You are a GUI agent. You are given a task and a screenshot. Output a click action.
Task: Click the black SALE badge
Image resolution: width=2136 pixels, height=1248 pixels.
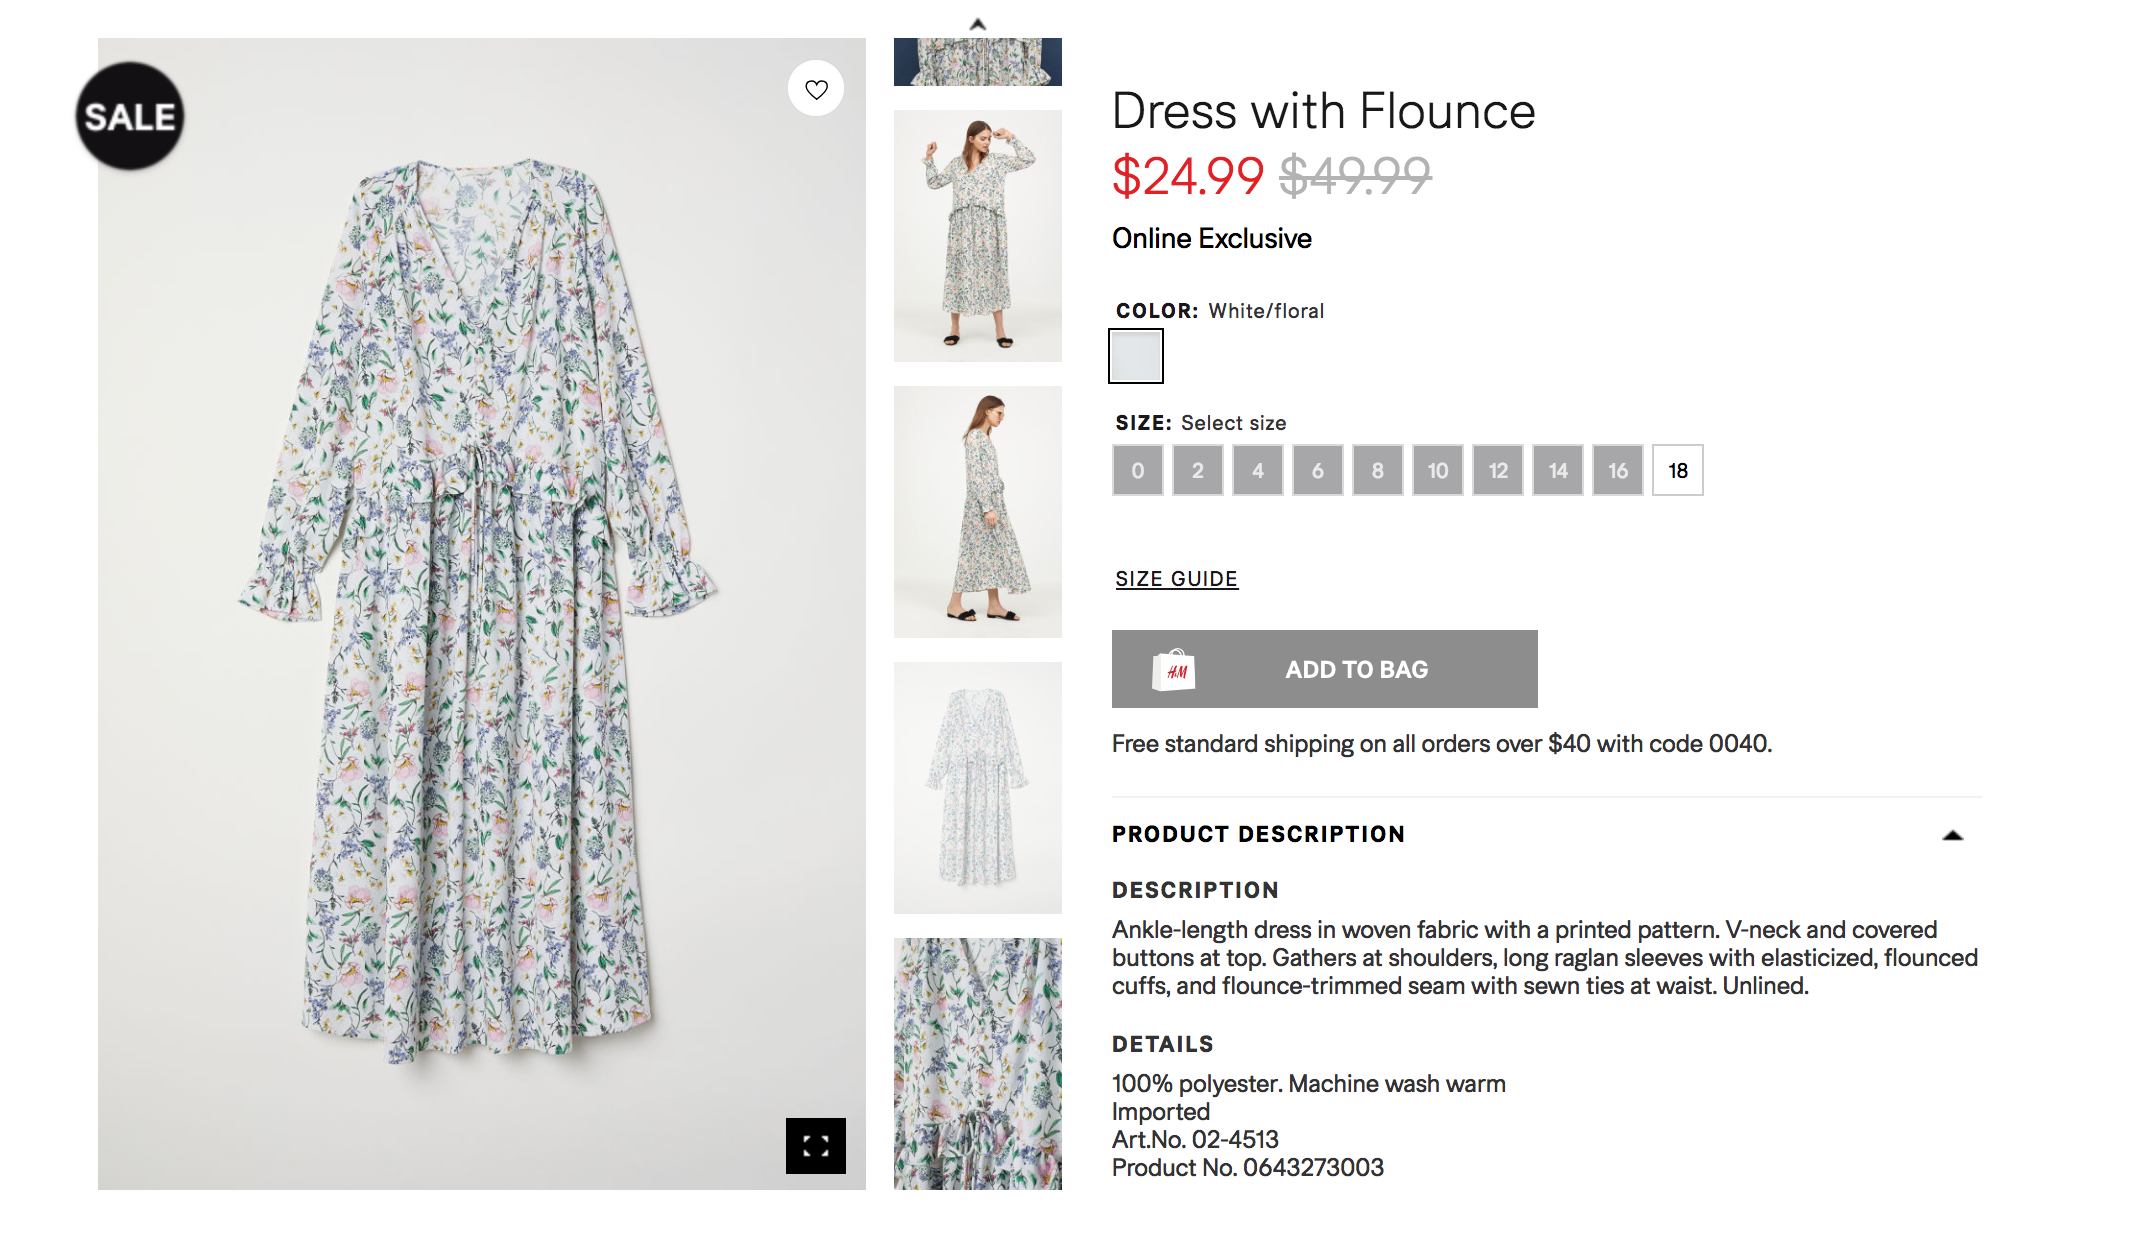tap(130, 116)
